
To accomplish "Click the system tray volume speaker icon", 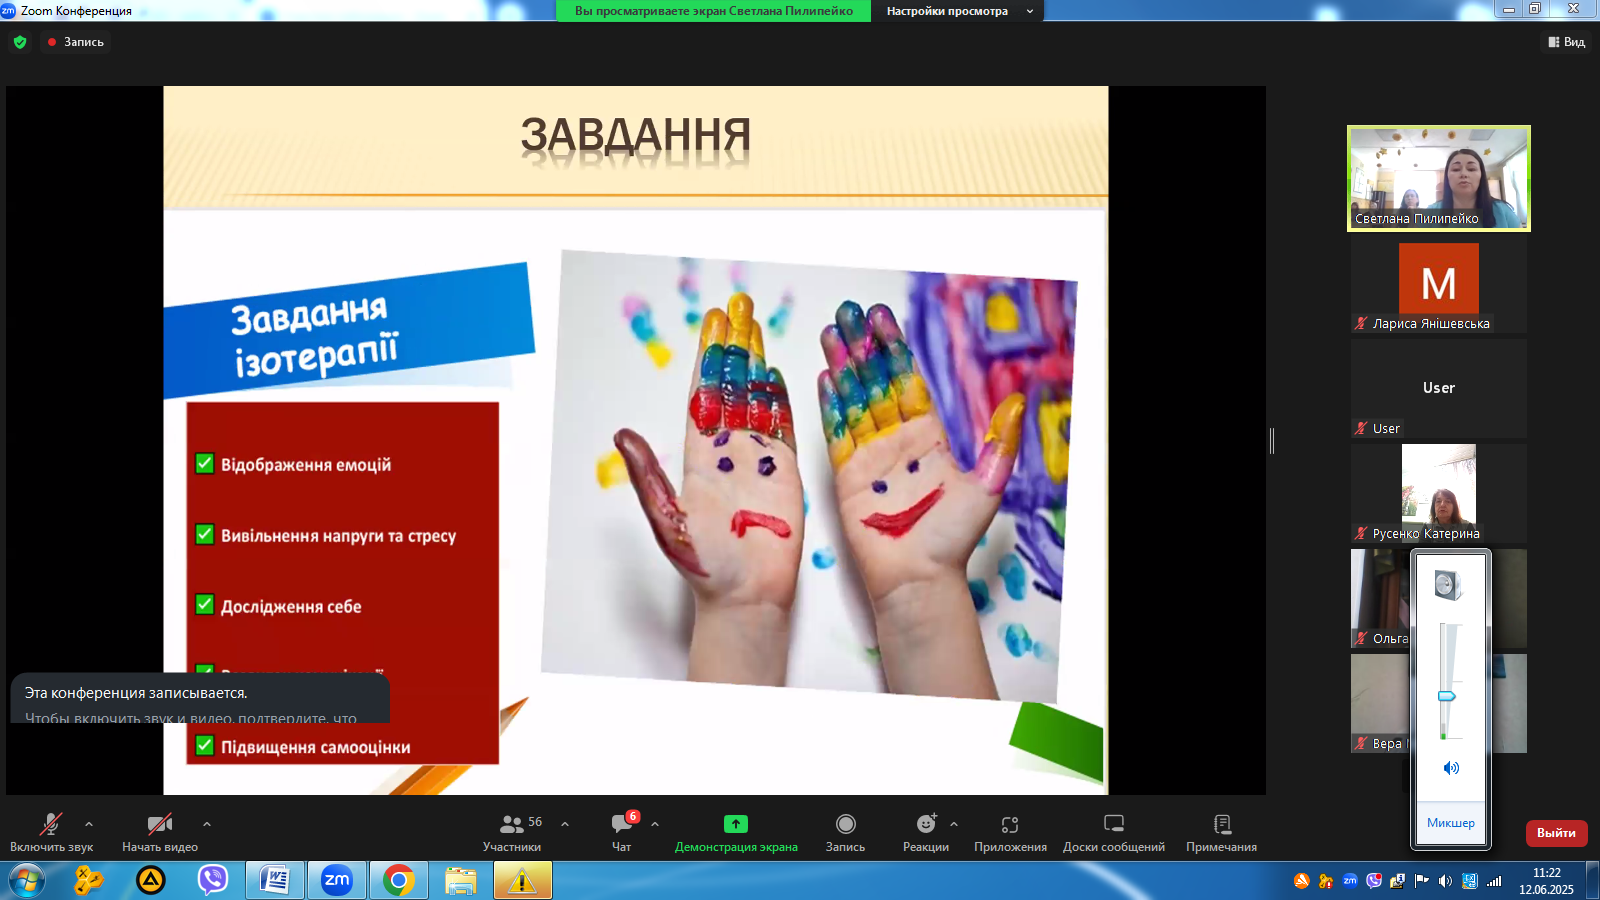I will (1445, 881).
